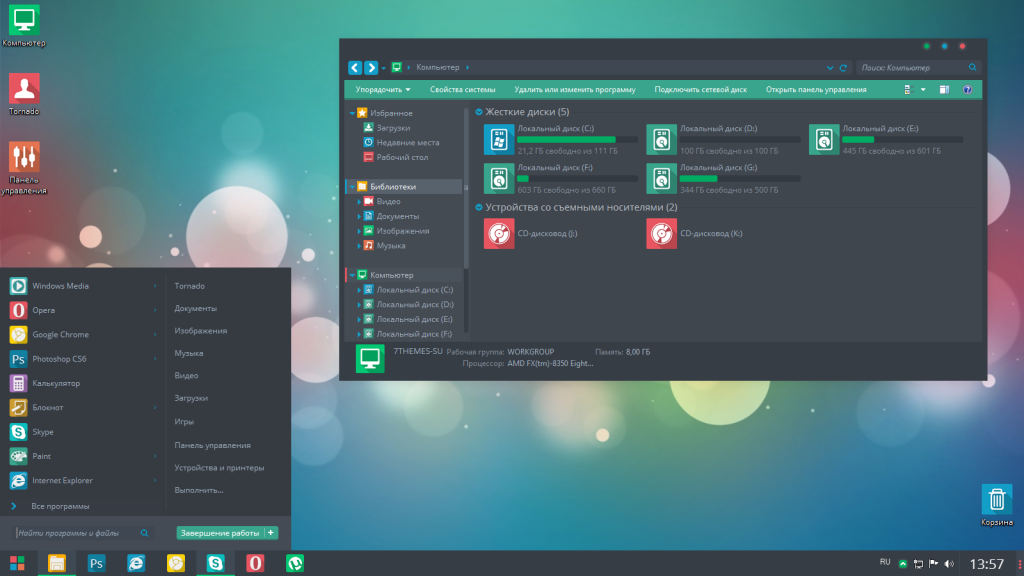
Task: Open CD drive (J:) icon
Action: coord(499,233)
